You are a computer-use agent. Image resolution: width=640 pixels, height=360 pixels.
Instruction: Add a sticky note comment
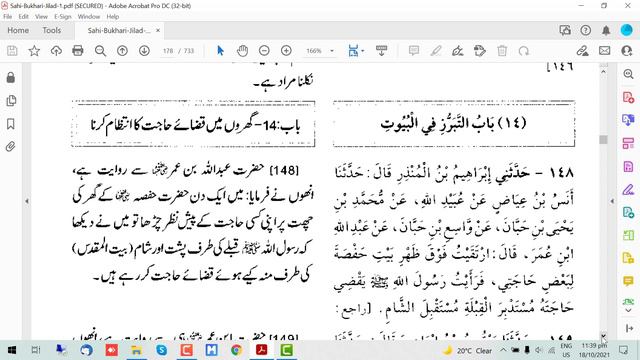pyautogui.click(x=414, y=51)
